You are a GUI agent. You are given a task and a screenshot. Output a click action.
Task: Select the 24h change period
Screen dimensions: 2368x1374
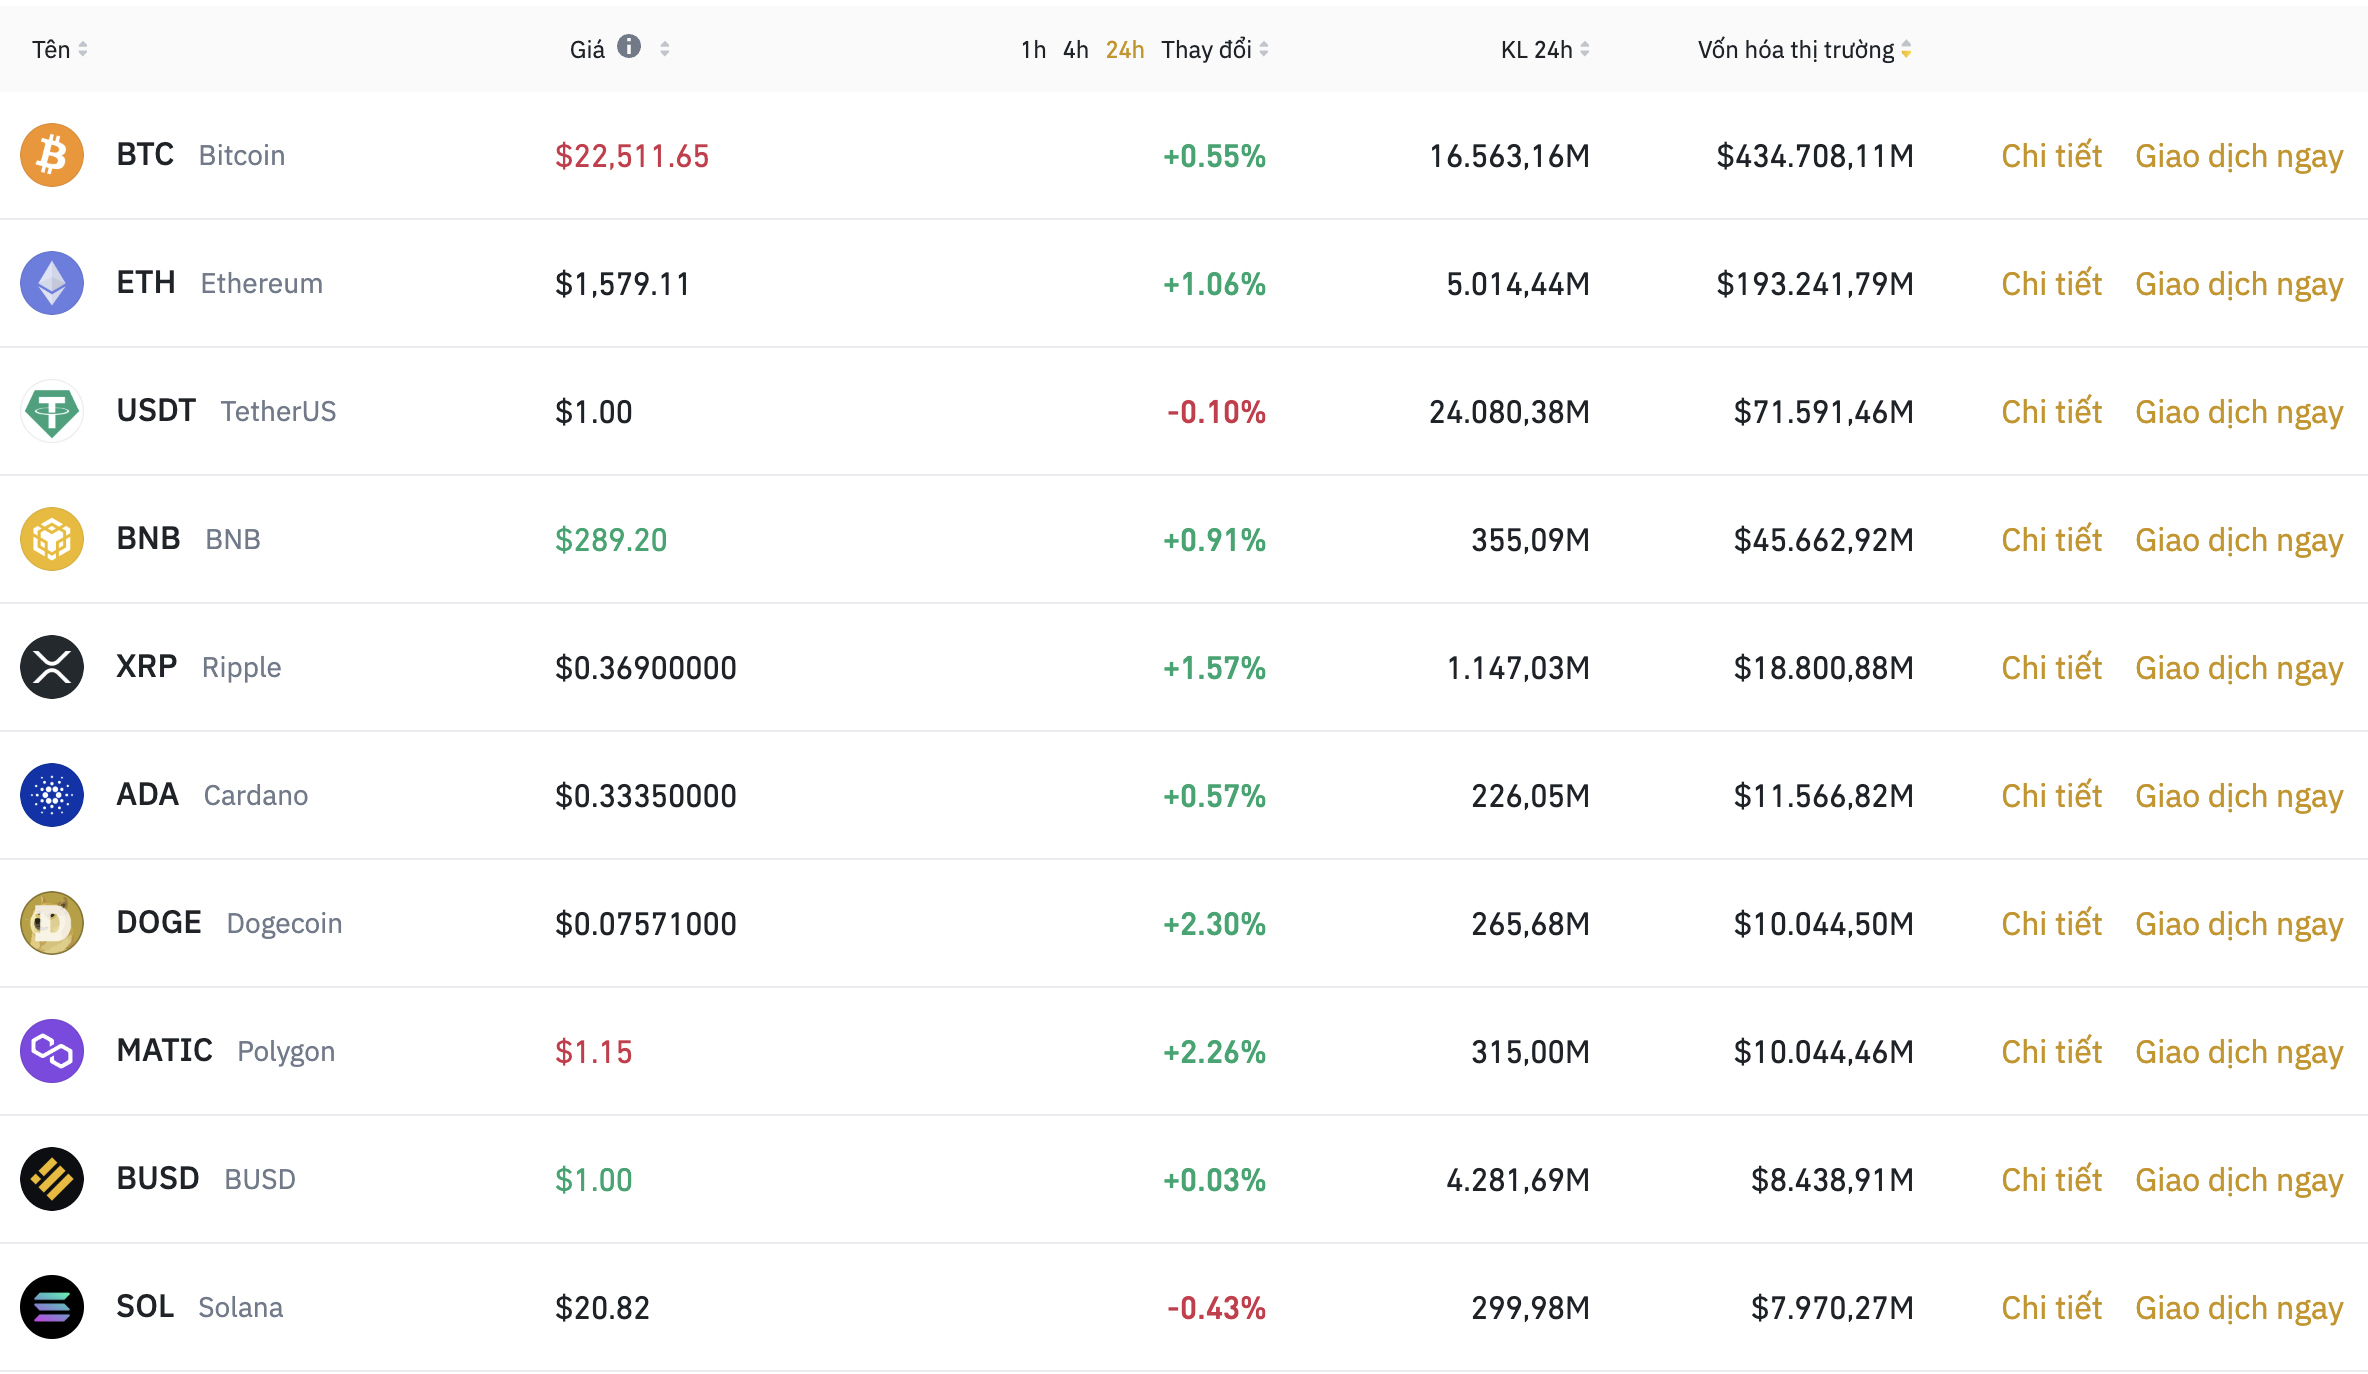click(x=1125, y=50)
